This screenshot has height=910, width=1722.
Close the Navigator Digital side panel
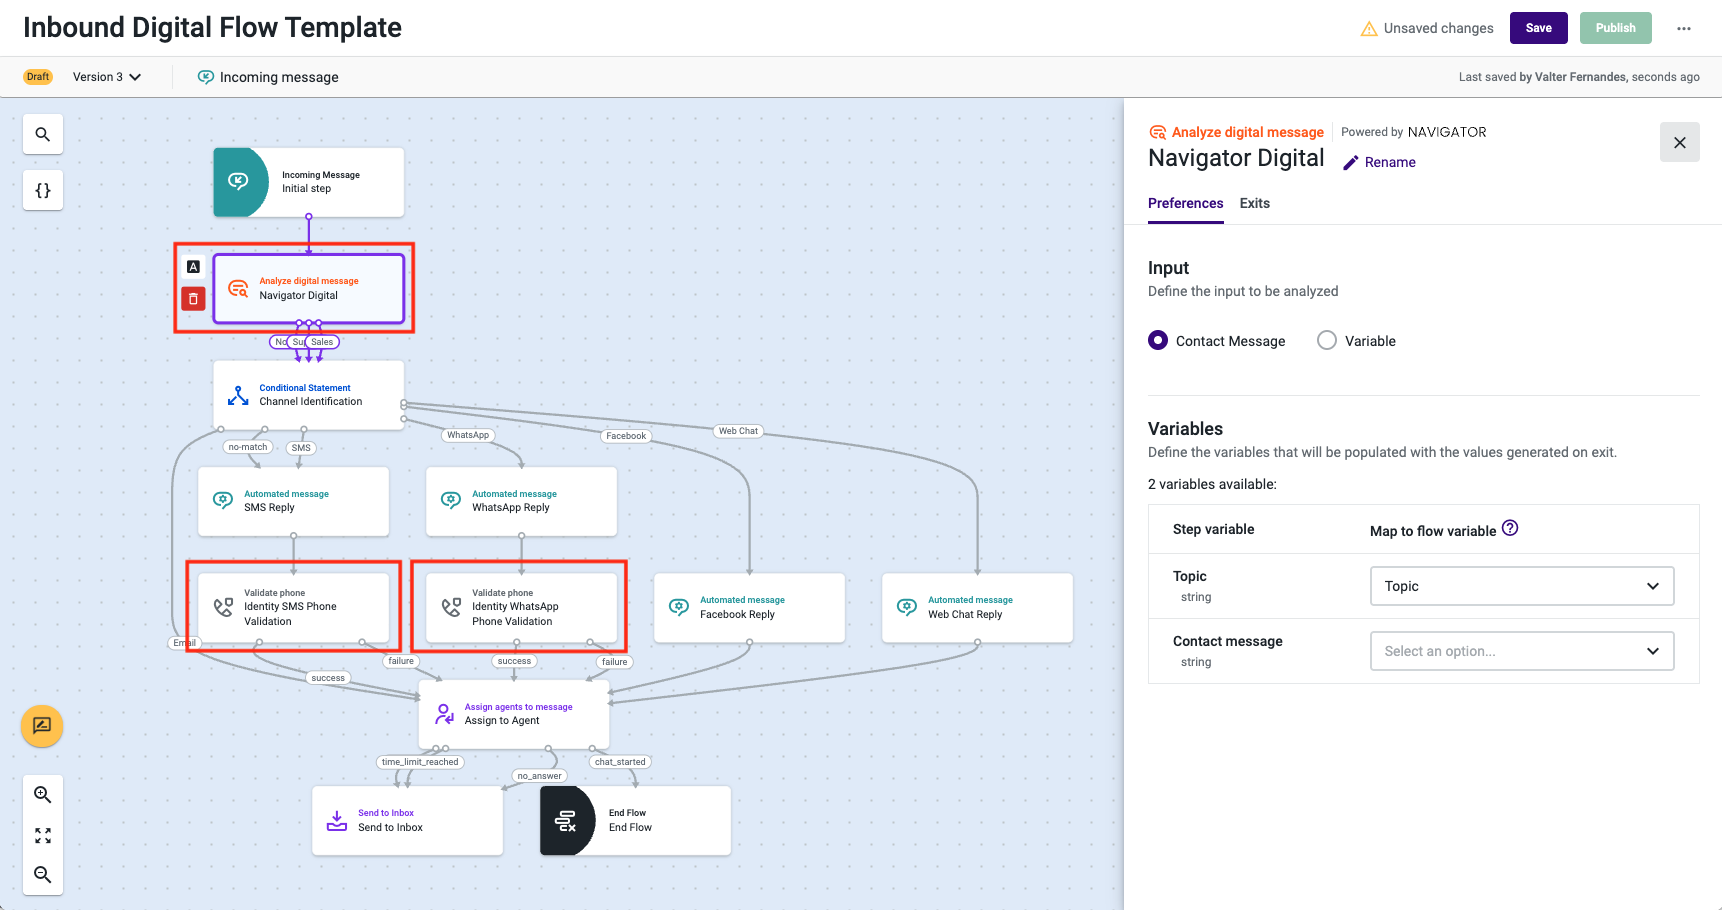coord(1680,142)
